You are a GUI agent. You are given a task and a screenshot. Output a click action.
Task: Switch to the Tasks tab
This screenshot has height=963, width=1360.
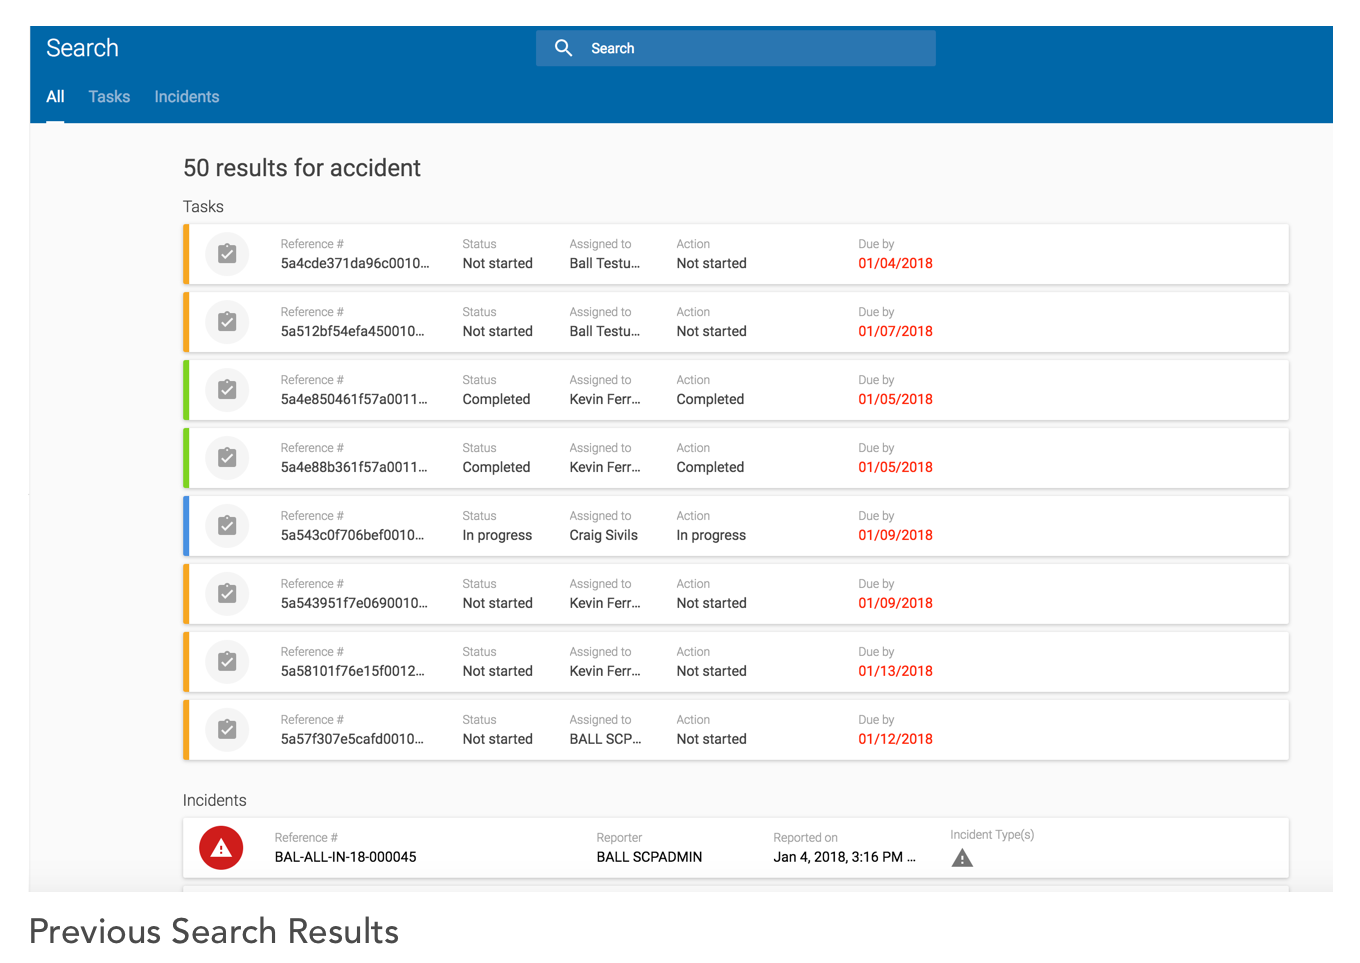coord(109,97)
